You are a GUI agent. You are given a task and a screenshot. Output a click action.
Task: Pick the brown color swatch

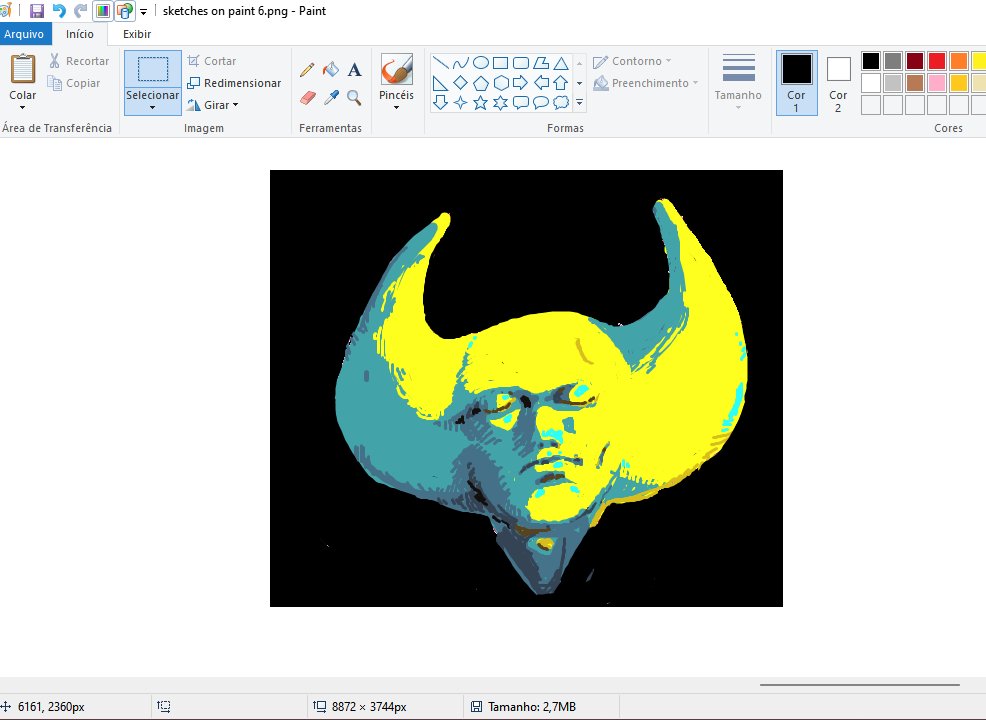coord(915,83)
